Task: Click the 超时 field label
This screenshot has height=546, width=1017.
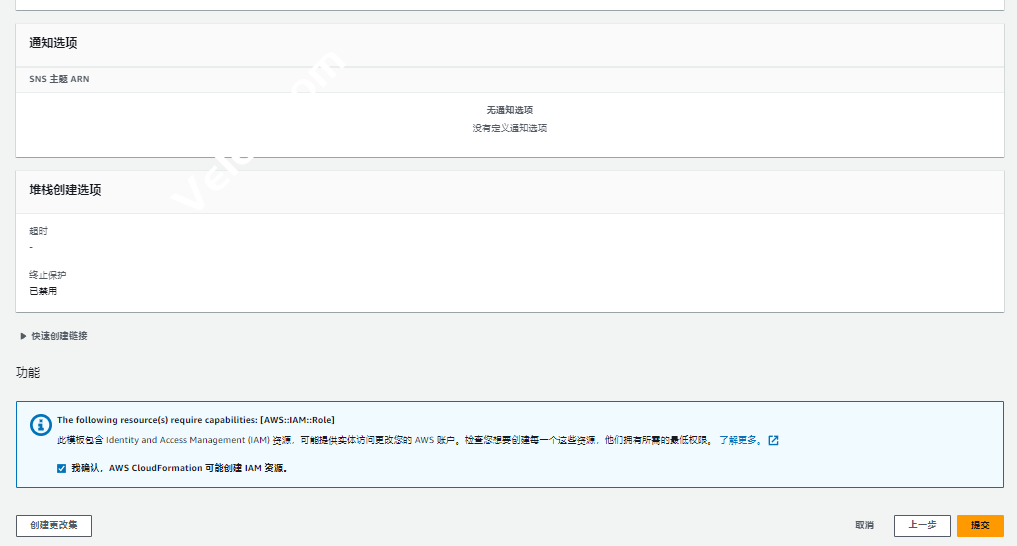Action: [x=38, y=231]
